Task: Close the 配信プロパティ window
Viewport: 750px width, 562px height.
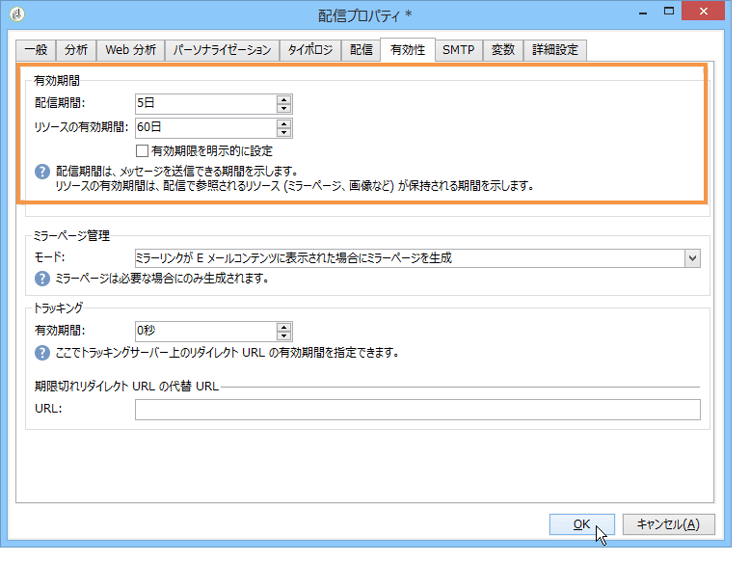Action: point(703,11)
